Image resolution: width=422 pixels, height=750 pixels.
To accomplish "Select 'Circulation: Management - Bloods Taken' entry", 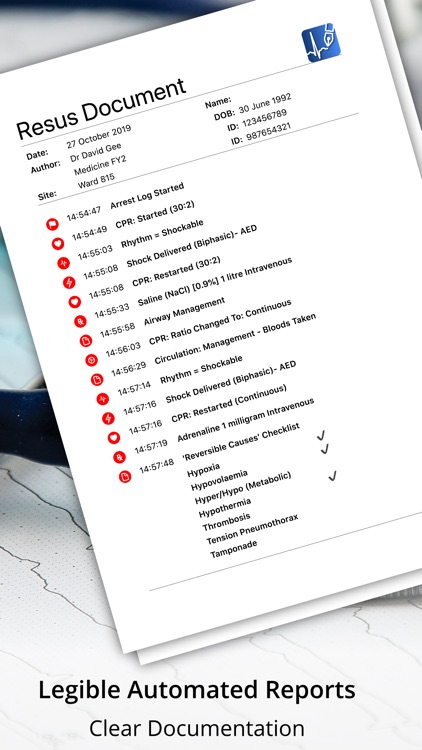I will coord(235,339).
